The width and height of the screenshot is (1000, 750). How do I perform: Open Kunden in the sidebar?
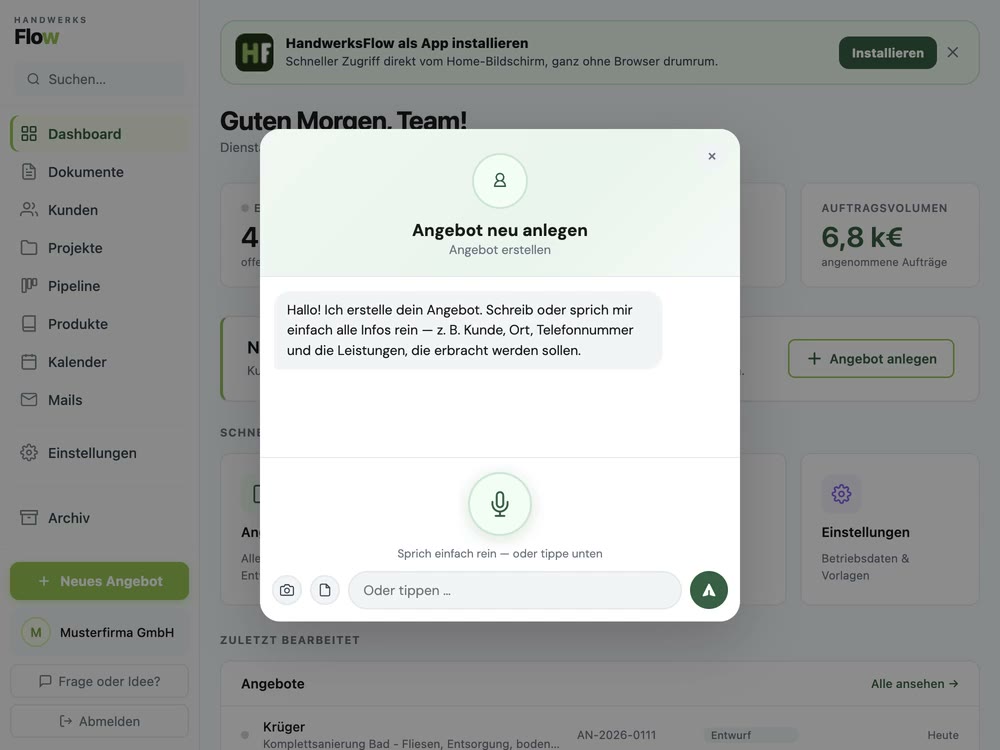pos(99,210)
